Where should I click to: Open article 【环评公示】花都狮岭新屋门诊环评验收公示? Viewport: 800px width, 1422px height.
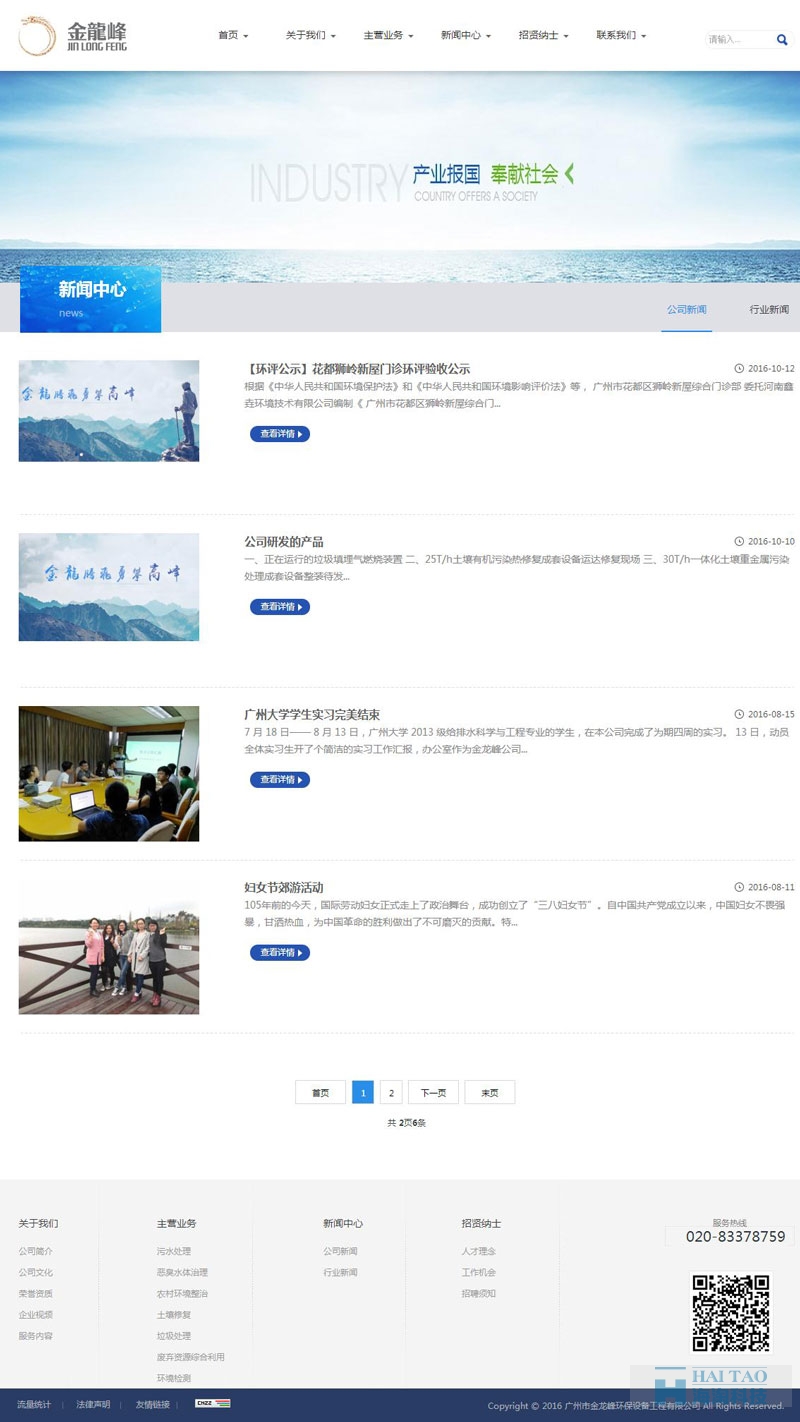[x=357, y=369]
